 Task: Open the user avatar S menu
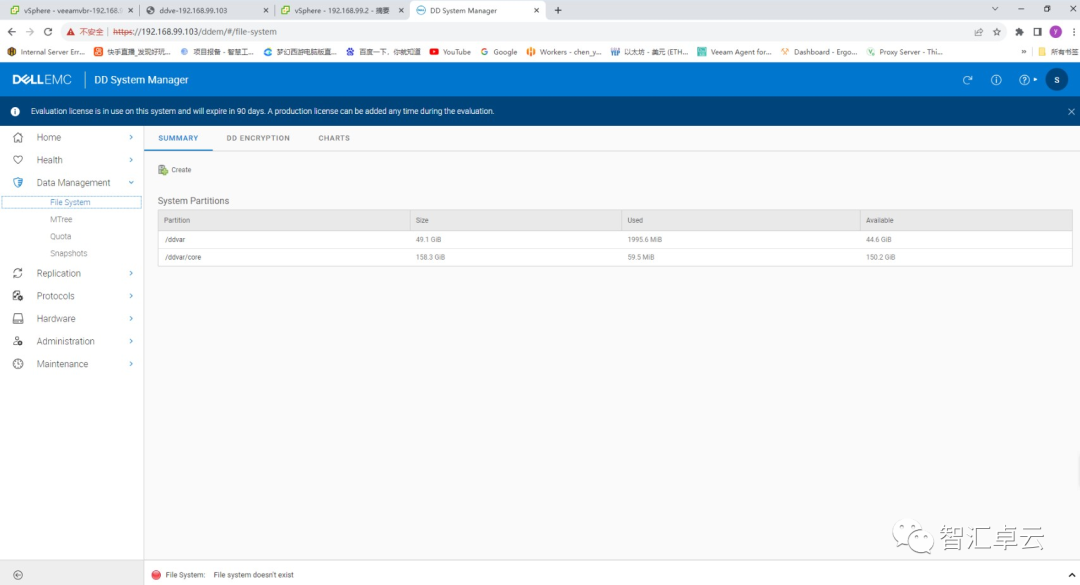(x=1057, y=80)
